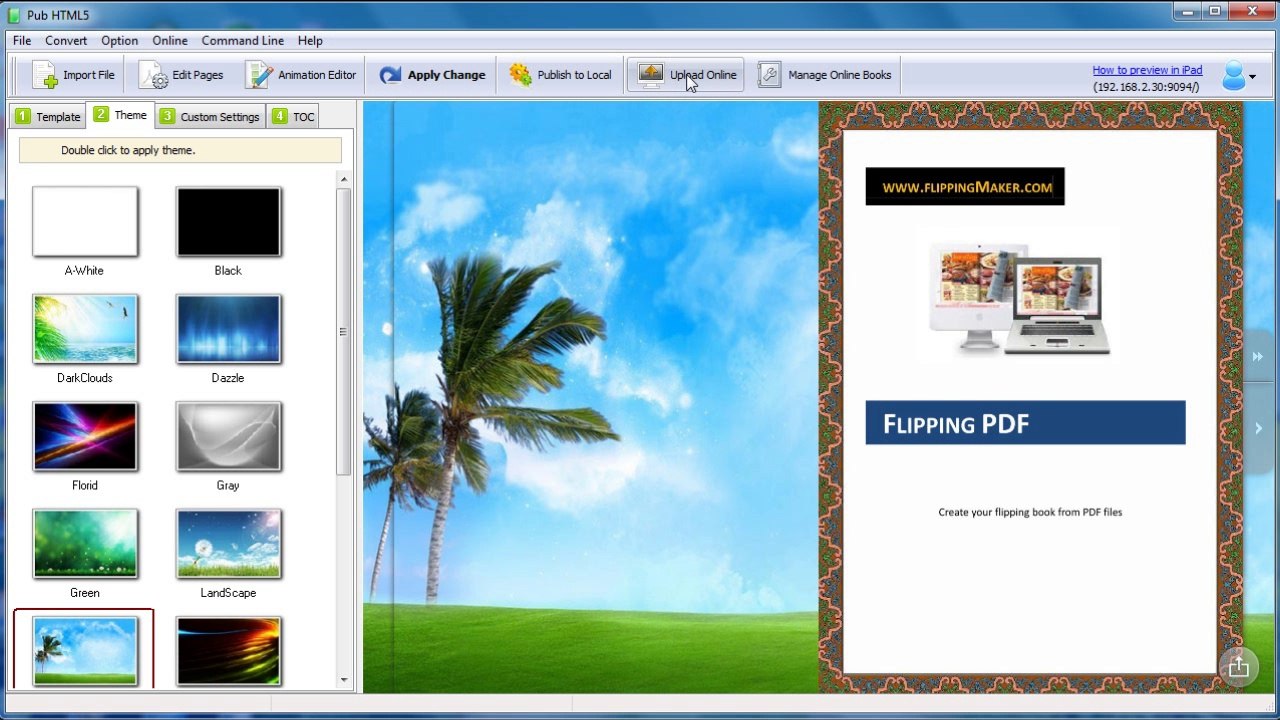Select the Gray theme thumbnail
The image size is (1280, 720).
tap(228, 436)
